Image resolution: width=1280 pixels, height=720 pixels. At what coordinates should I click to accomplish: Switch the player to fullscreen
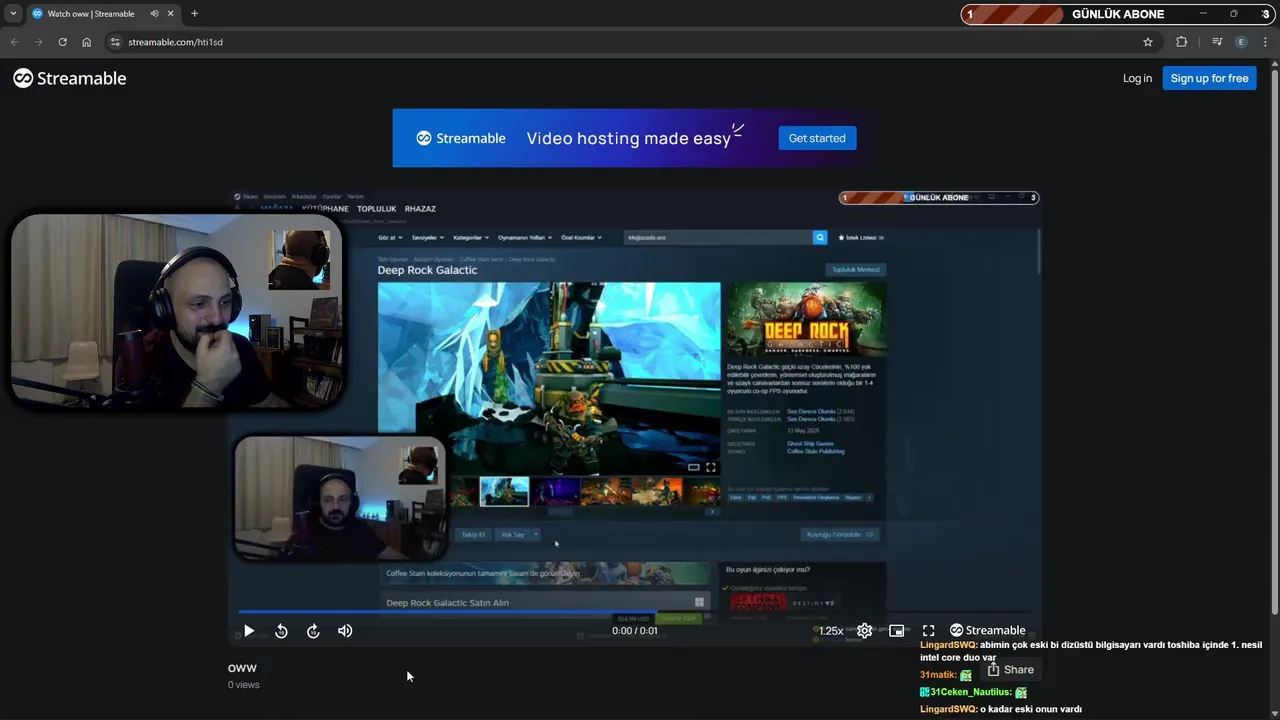pos(929,631)
